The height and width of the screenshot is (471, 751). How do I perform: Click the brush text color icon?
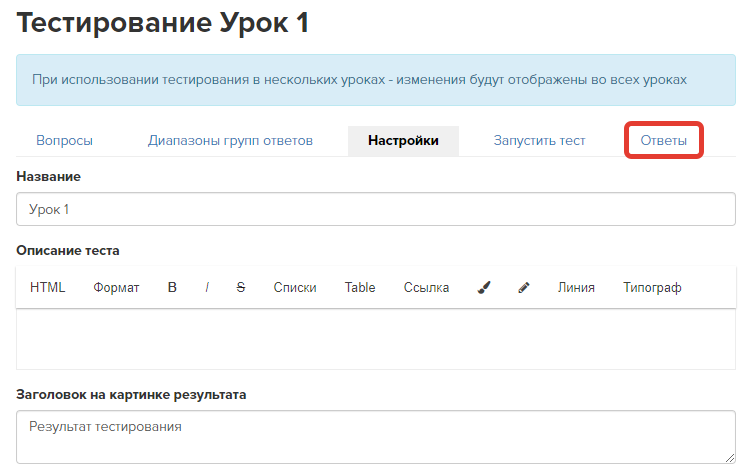pos(484,287)
